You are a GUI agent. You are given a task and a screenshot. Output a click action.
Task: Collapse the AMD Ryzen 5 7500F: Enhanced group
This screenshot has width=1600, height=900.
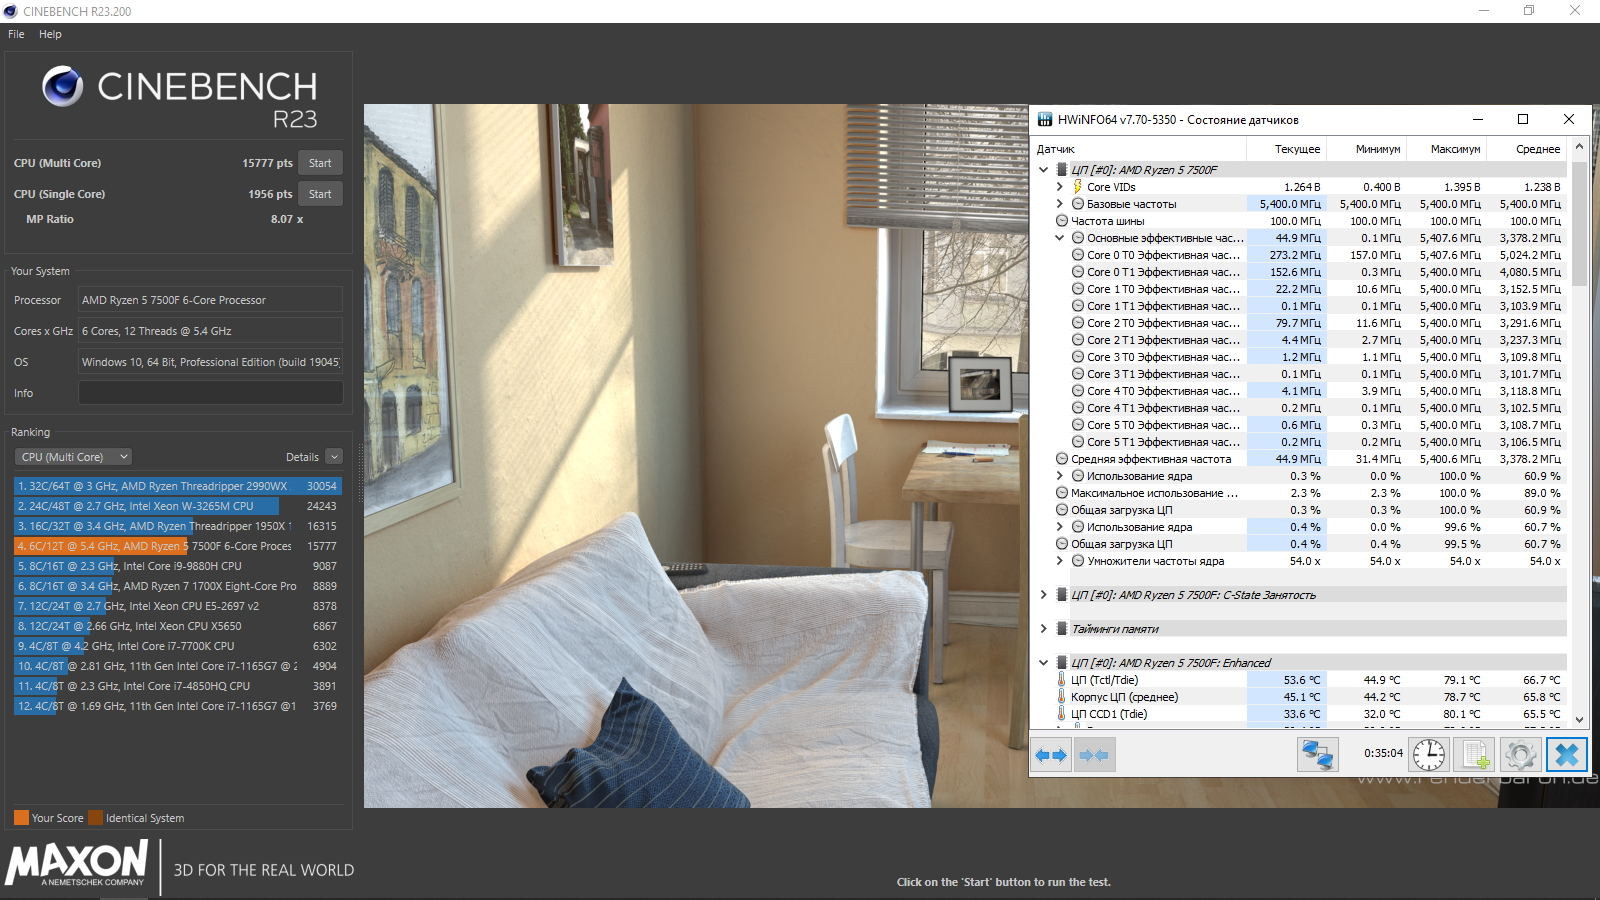(1044, 663)
